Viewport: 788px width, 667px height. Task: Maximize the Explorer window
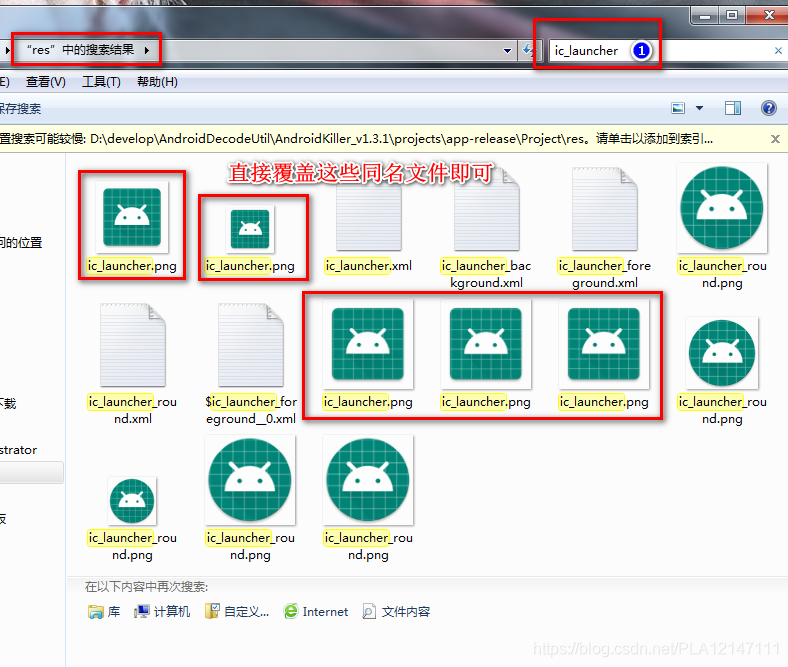[x=732, y=15]
